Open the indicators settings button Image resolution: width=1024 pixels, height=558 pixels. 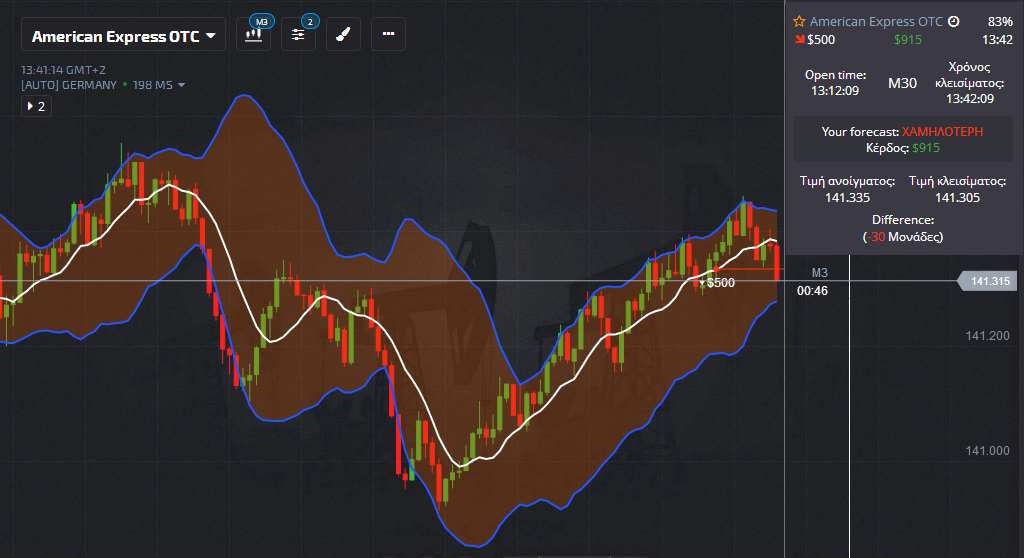[x=298, y=34]
